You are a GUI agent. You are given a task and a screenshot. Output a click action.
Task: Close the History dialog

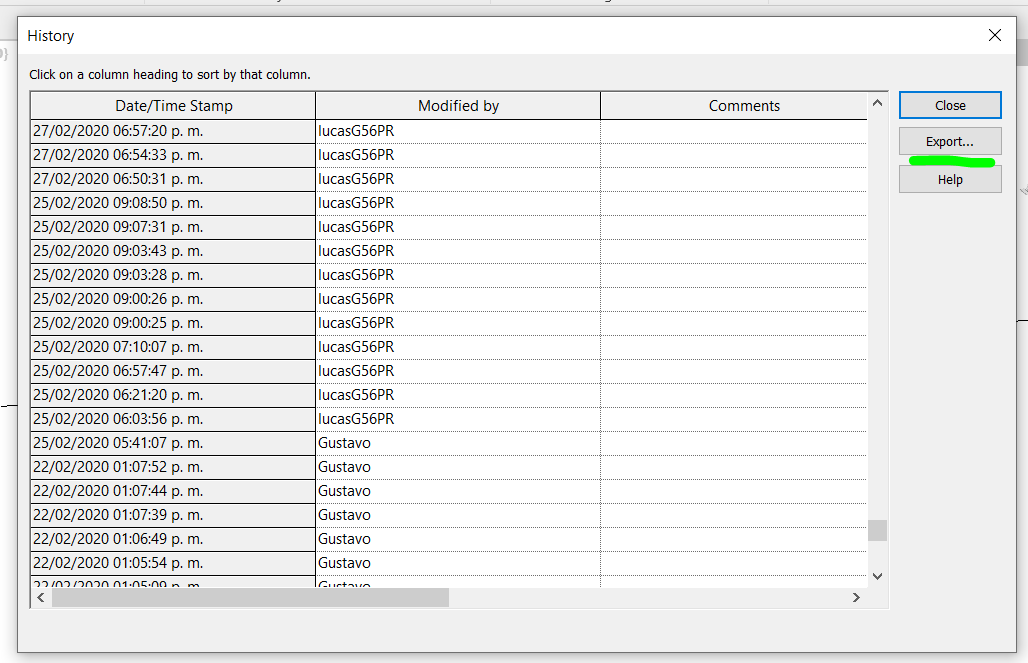click(948, 104)
